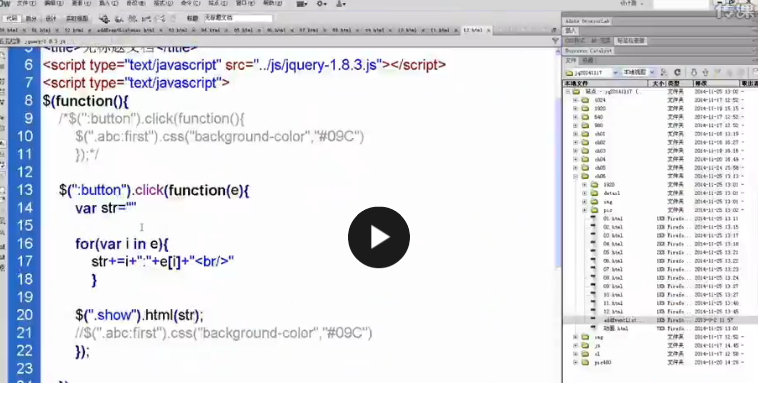Screen dimensions: 758x406
Task: Switch to Split view button
Action: point(31,18)
